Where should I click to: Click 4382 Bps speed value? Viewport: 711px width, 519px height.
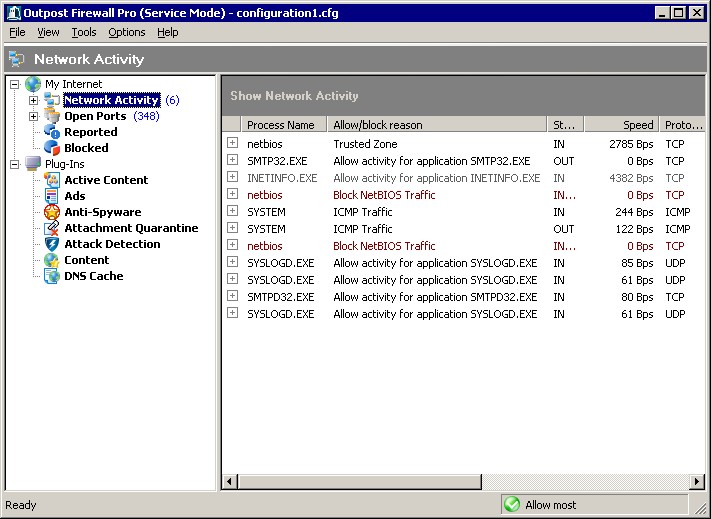click(x=631, y=178)
